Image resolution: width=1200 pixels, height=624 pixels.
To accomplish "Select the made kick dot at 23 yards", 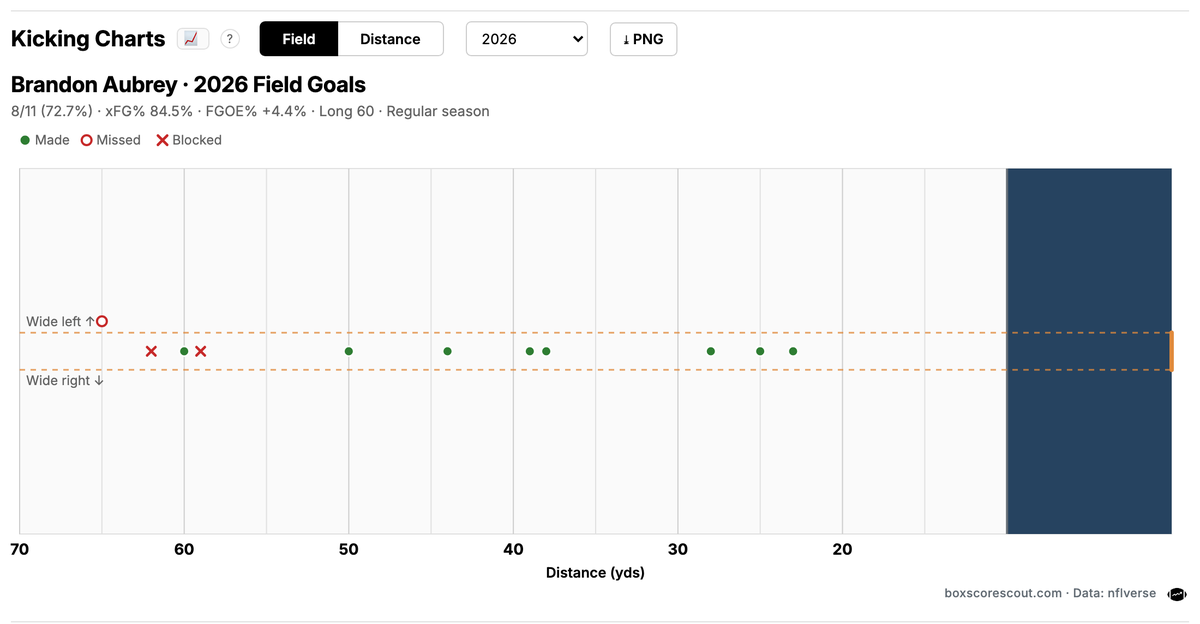I will tap(793, 351).
